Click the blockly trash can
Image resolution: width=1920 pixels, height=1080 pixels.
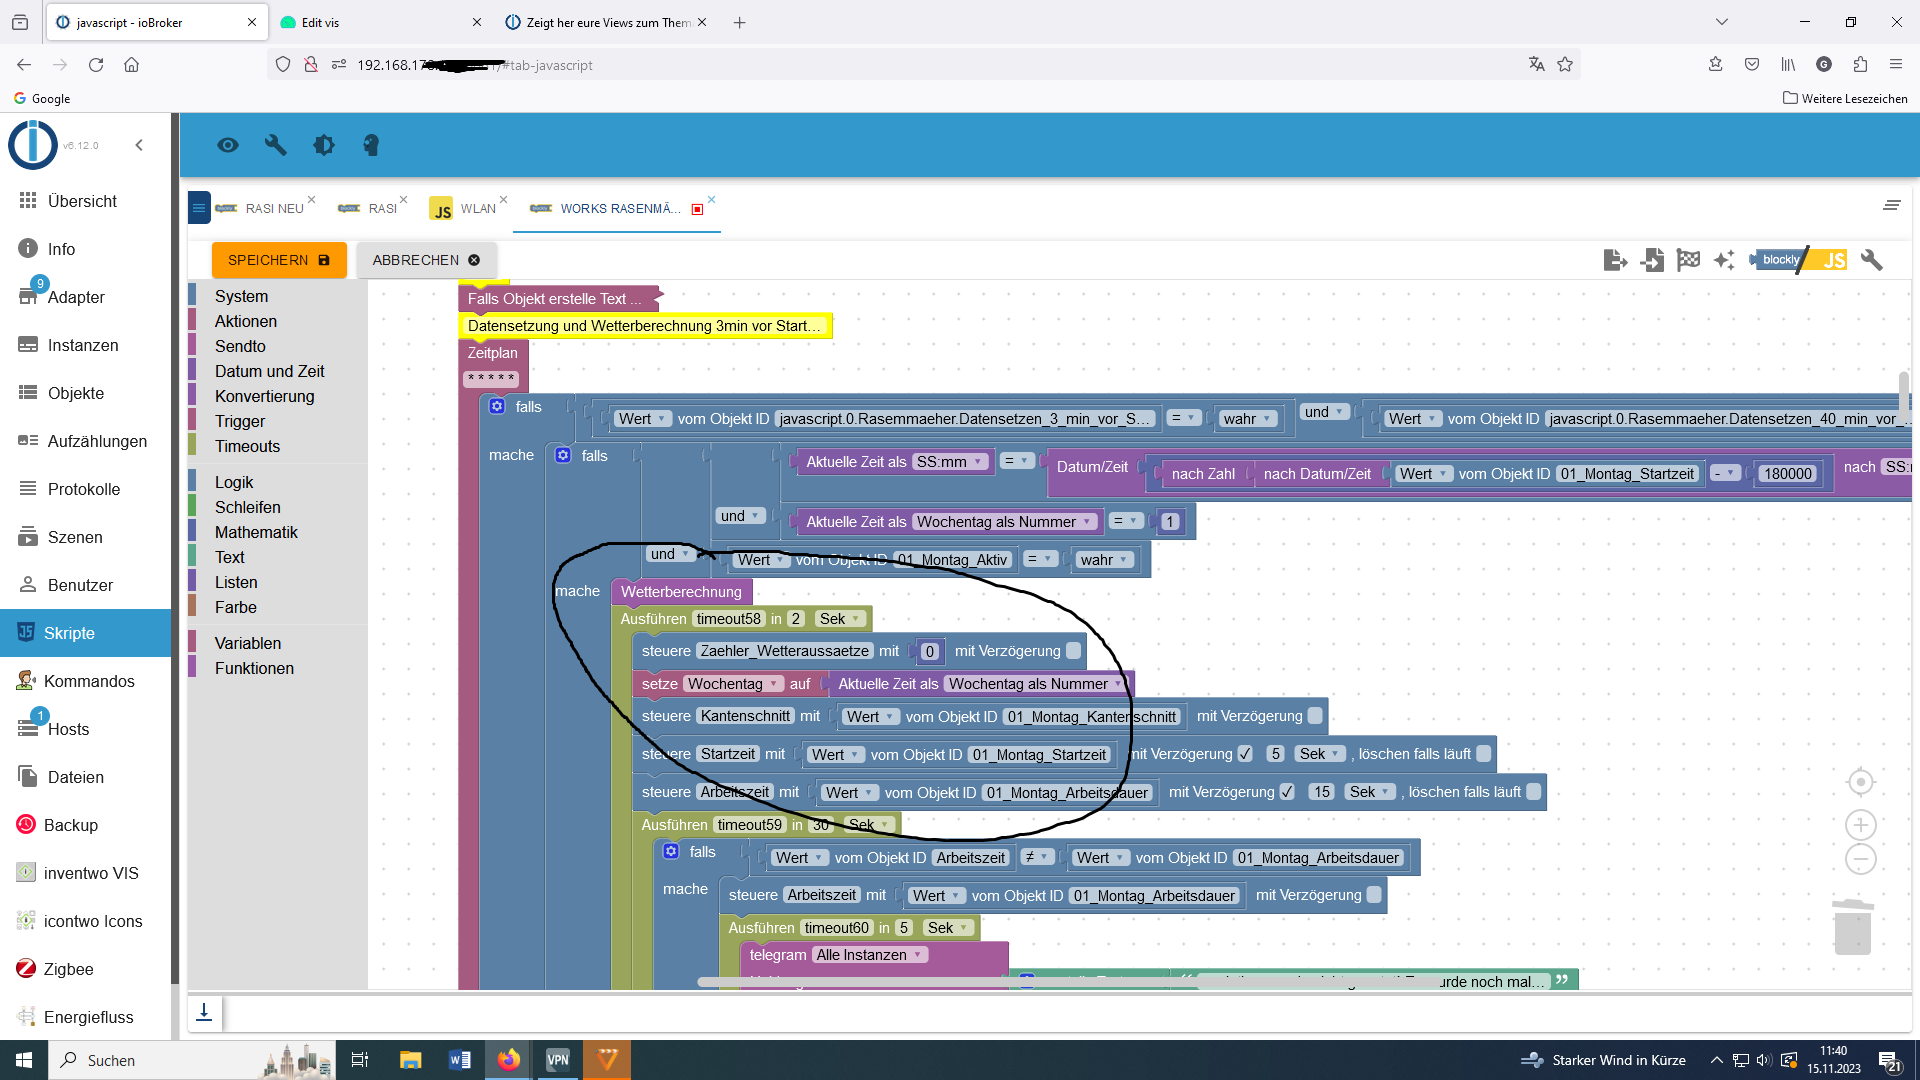click(1852, 927)
